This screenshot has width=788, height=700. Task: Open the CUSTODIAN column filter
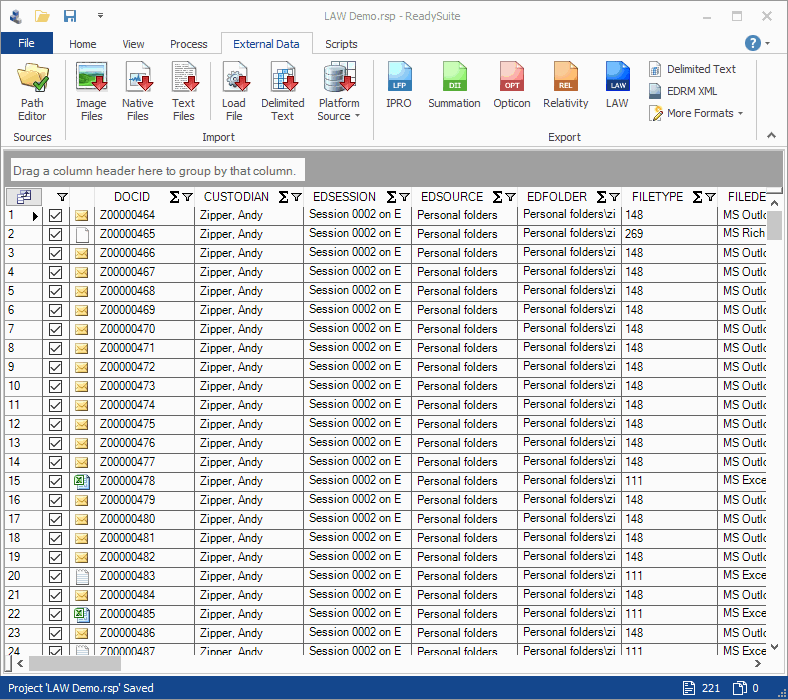(x=296, y=197)
